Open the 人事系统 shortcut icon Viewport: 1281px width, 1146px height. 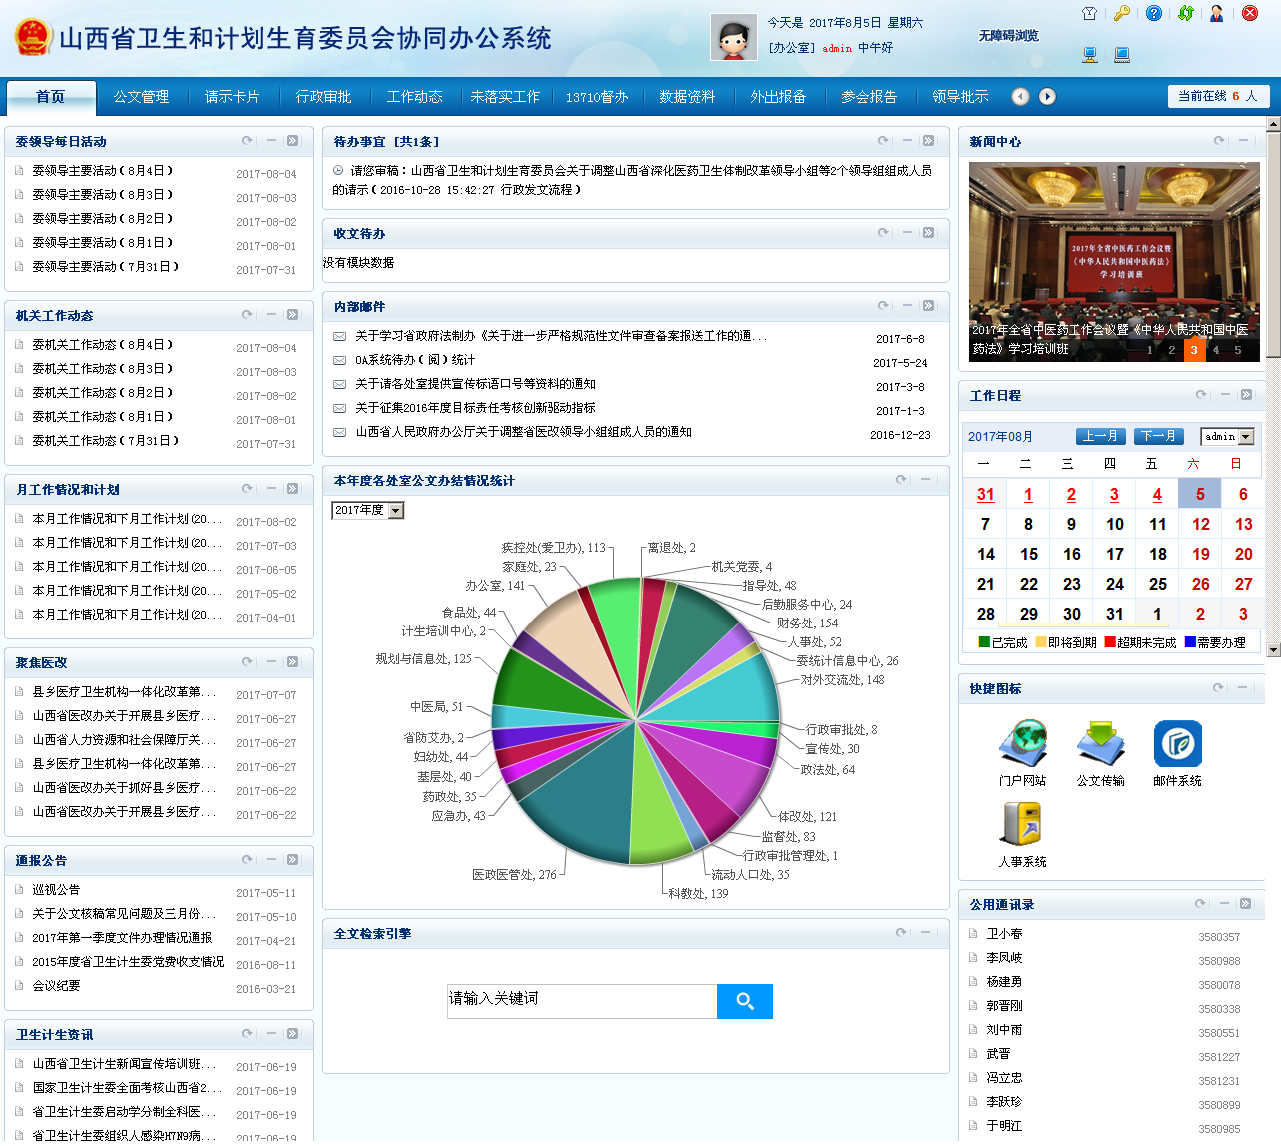[x=1022, y=825]
